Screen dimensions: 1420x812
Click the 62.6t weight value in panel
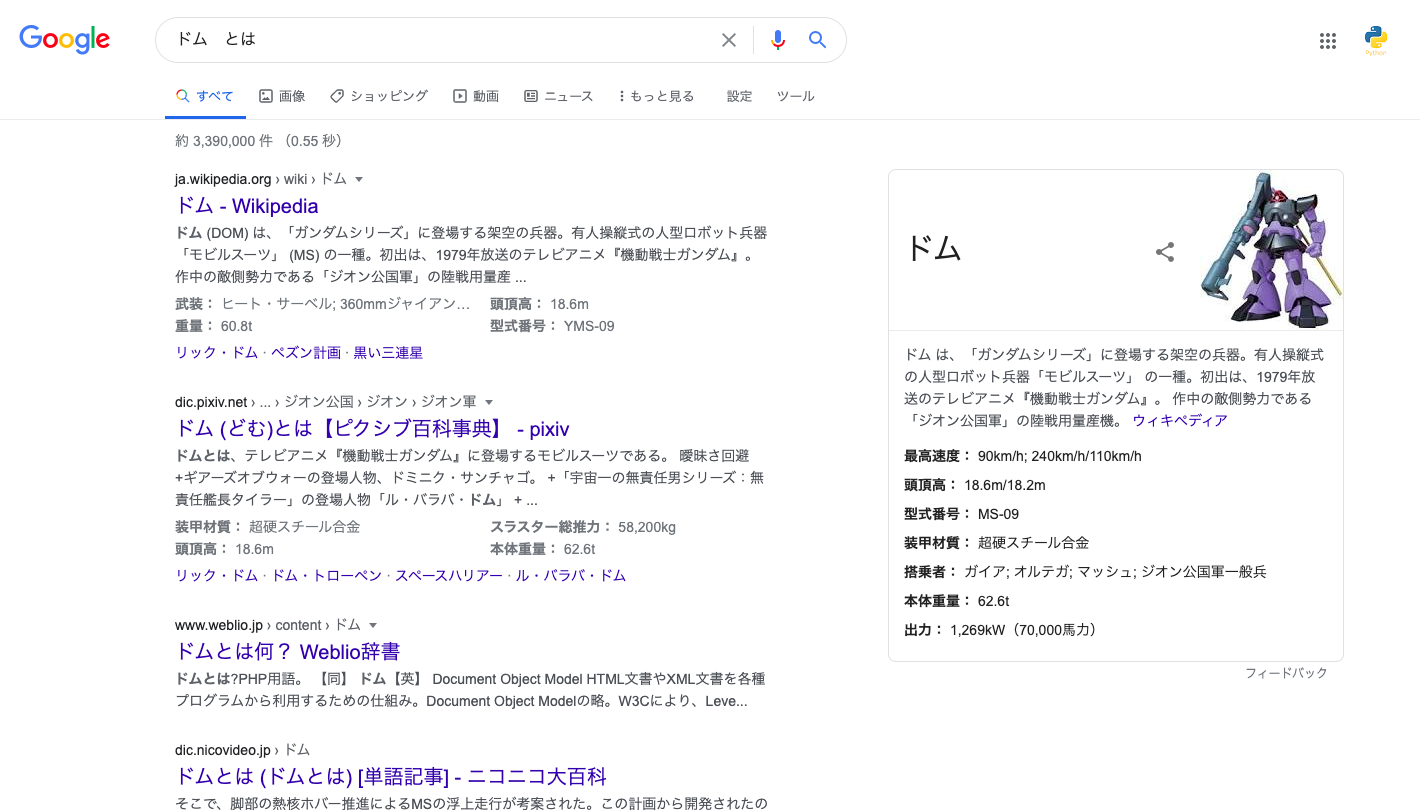click(994, 601)
